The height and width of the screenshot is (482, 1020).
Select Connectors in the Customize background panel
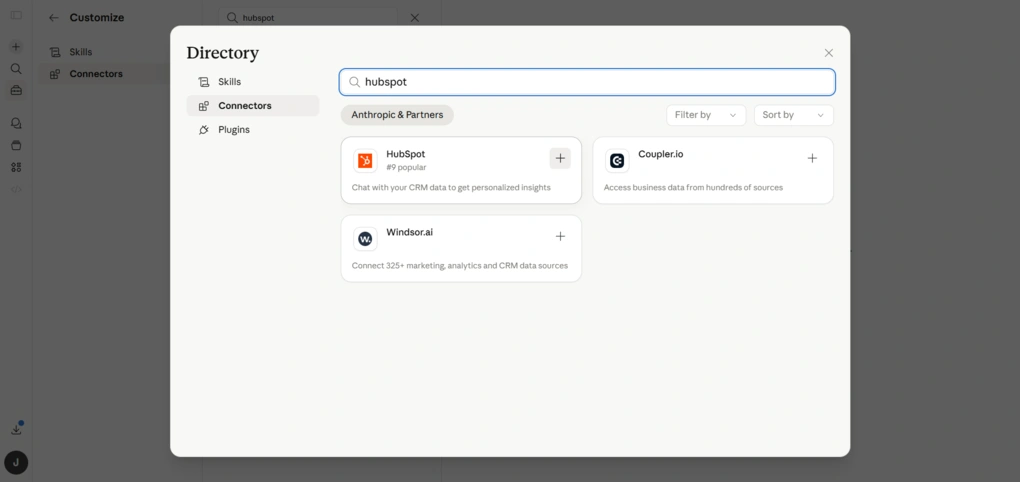pos(96,74)
